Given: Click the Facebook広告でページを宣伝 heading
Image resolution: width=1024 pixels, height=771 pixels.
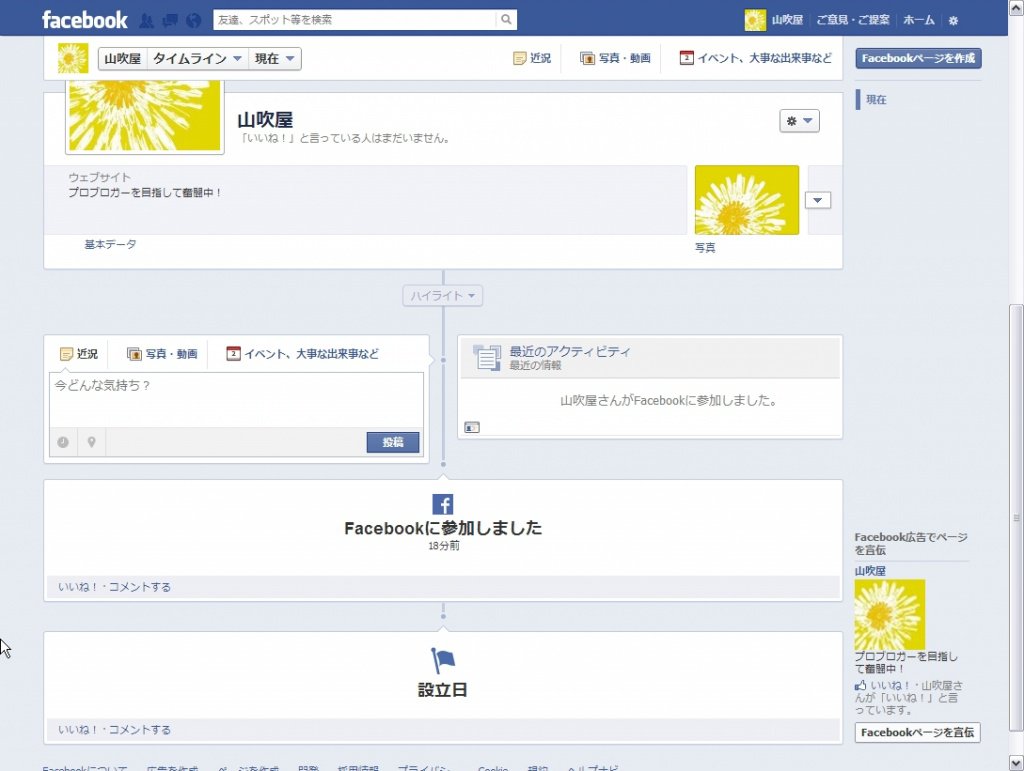Looking at the screenshot, I should click(x=911, y=543).
